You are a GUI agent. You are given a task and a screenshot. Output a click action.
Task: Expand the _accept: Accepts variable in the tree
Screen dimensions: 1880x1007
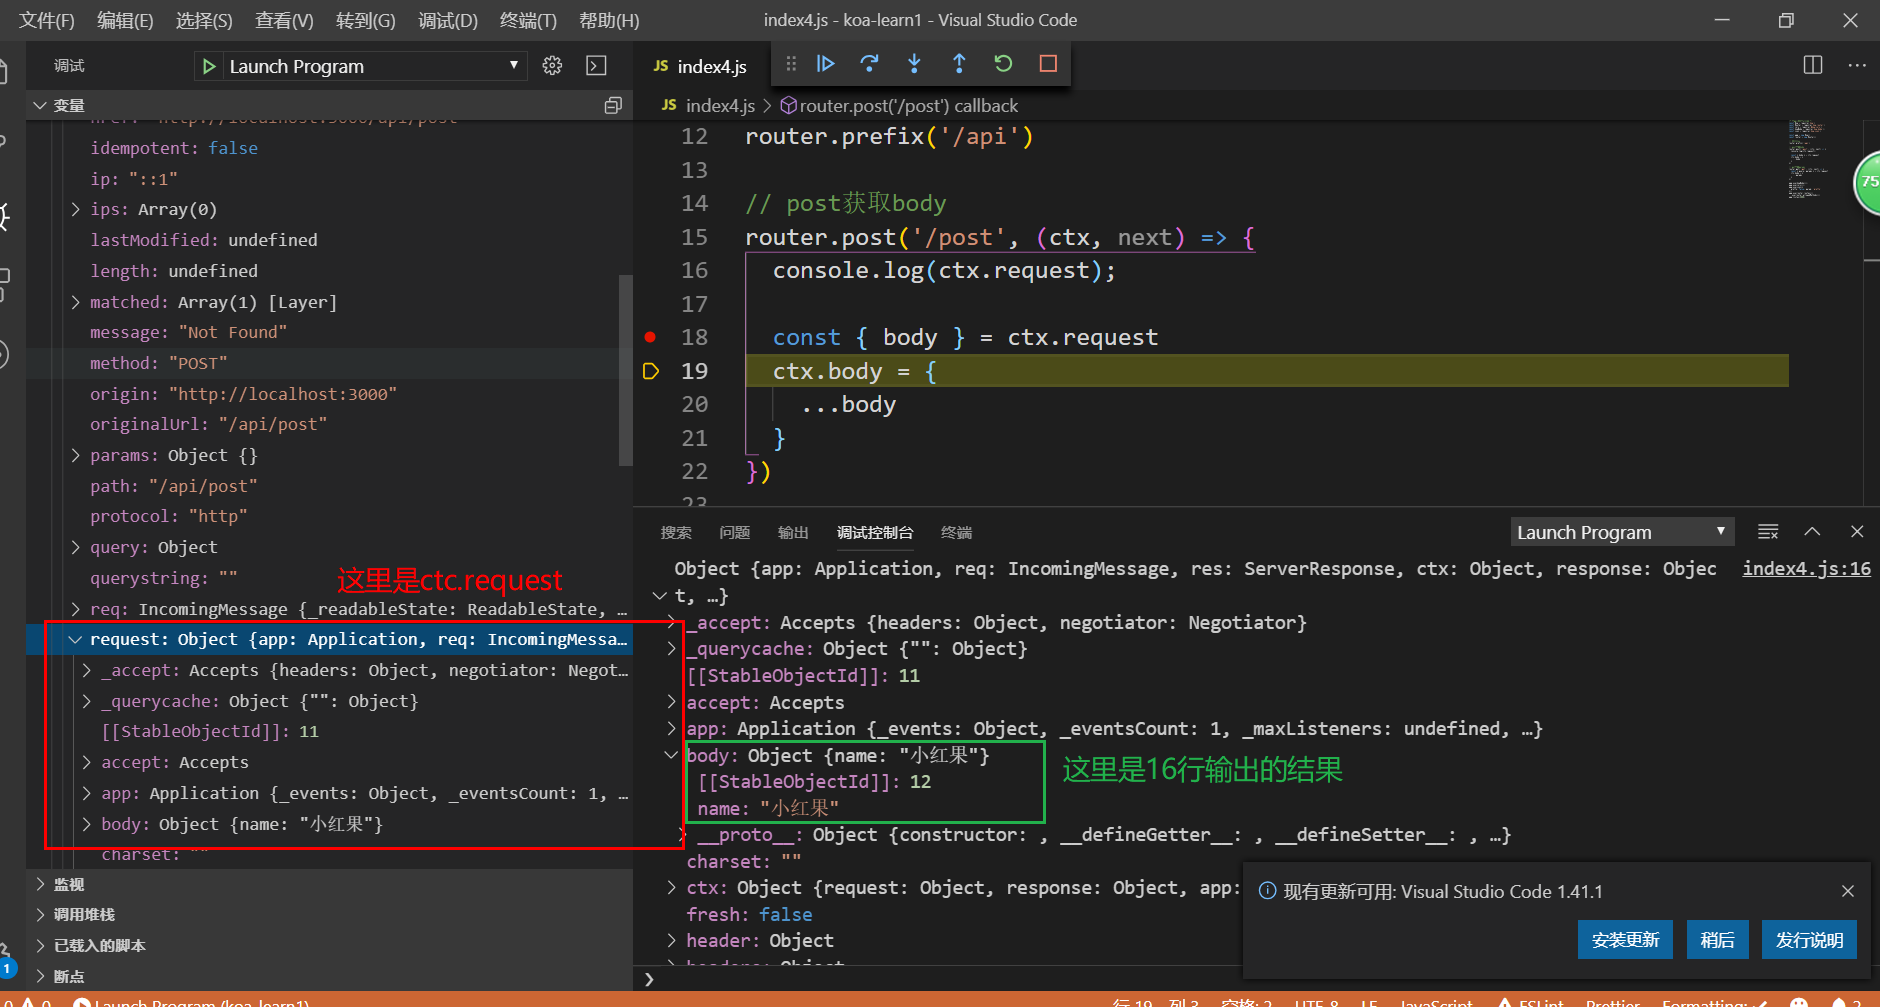87,670
